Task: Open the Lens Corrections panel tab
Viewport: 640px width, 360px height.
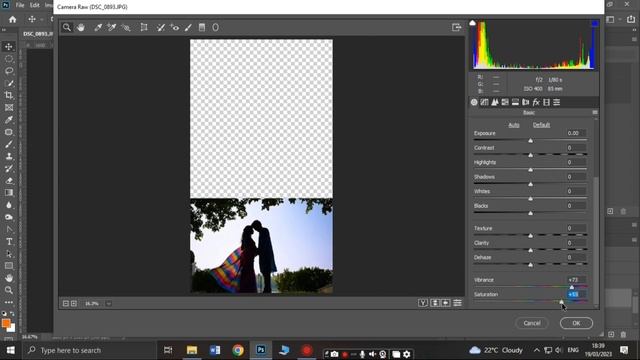Action: click(x=526, y=102)
